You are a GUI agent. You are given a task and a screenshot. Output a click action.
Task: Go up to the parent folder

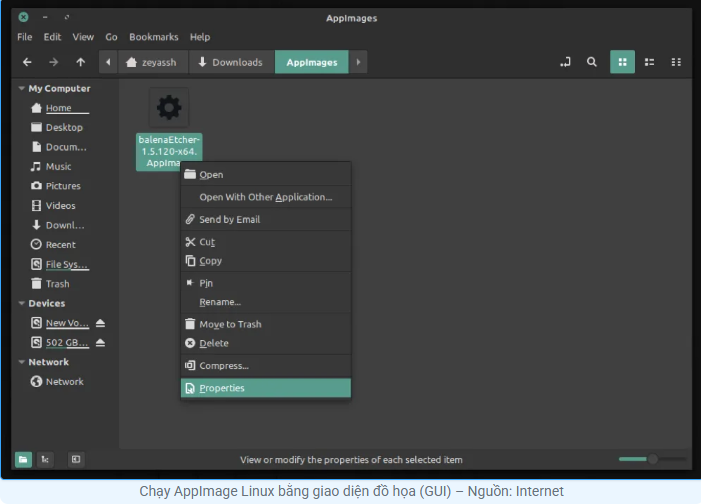coord(80,62)
